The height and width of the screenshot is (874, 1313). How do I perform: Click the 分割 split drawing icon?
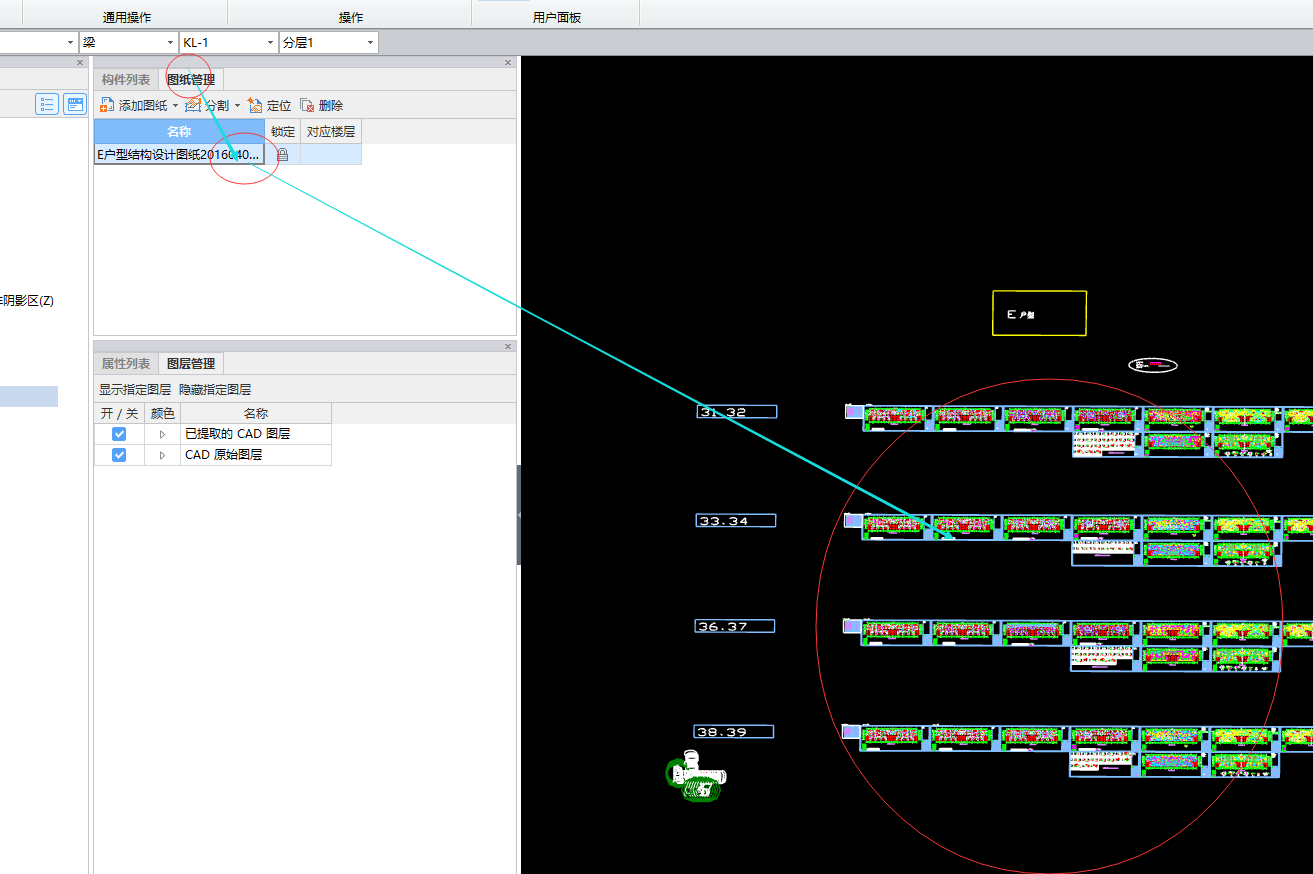coord(193,105)
